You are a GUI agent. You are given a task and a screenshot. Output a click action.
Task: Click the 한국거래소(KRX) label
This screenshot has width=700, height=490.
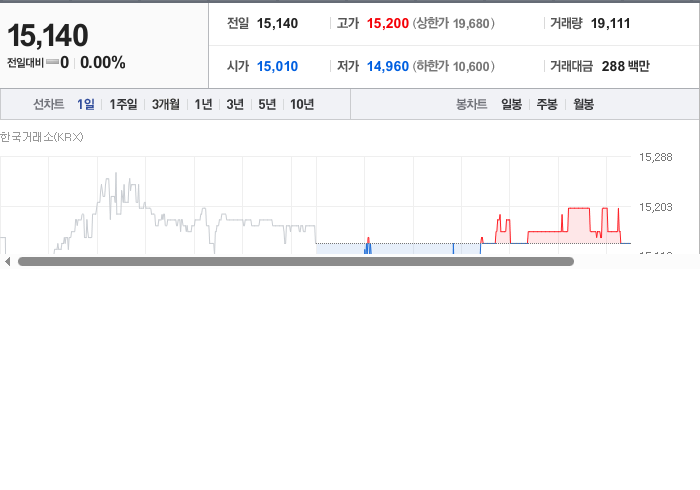42,137
